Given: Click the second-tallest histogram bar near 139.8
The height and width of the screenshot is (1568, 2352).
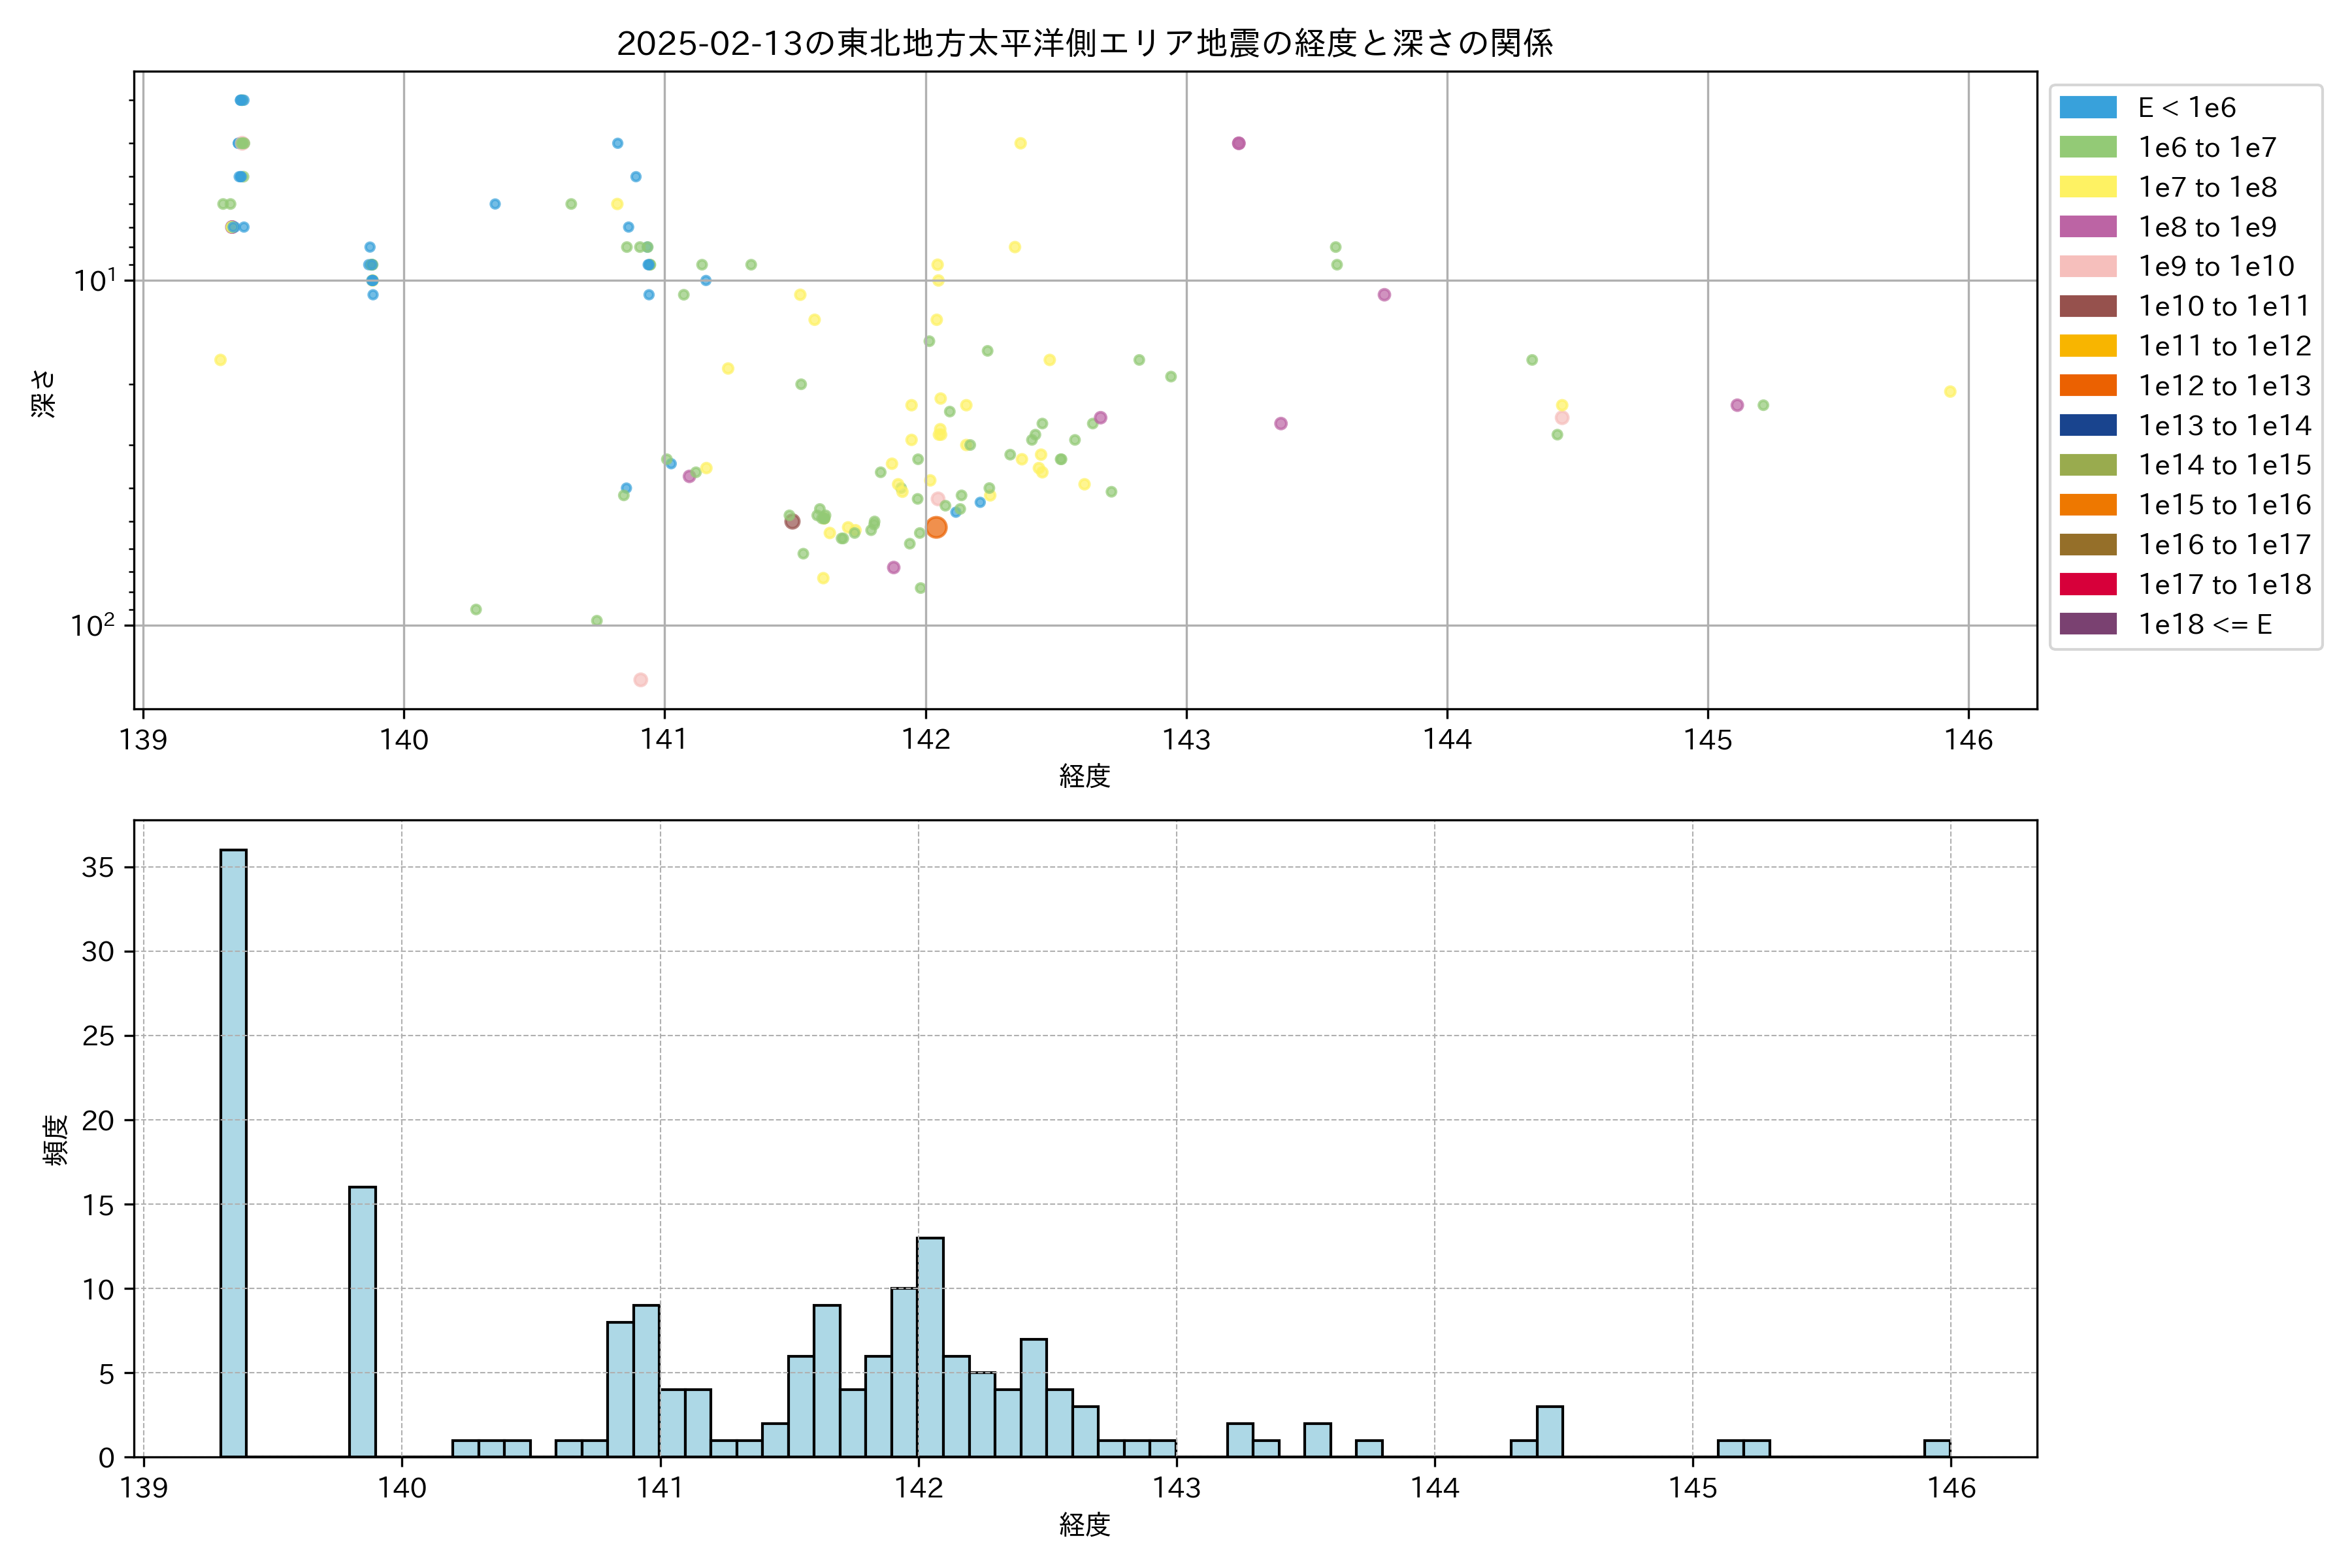Looking at the screenshot, I should [363, 1320].
